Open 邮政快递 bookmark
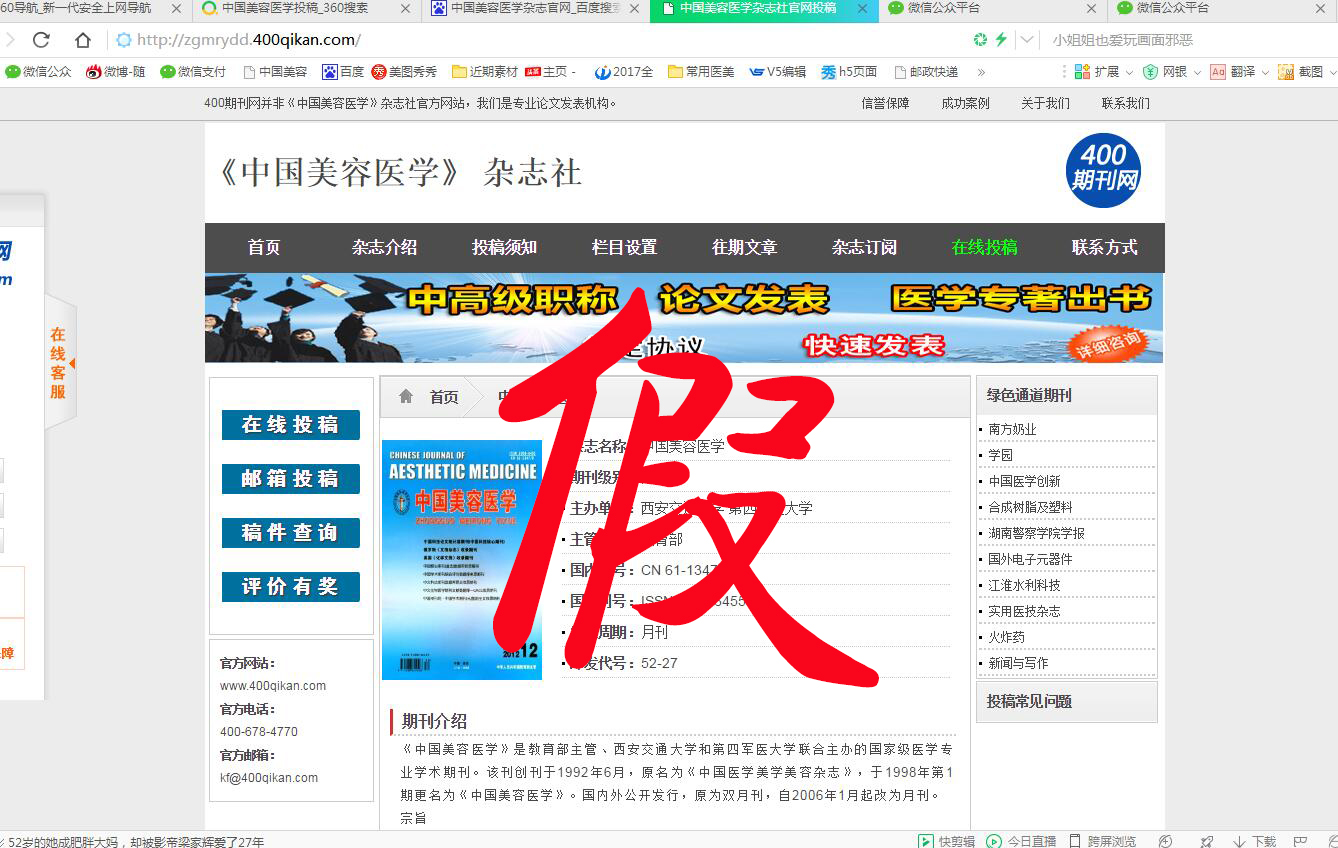Viewport: 1338px width, 848px height. coord(926,72)
